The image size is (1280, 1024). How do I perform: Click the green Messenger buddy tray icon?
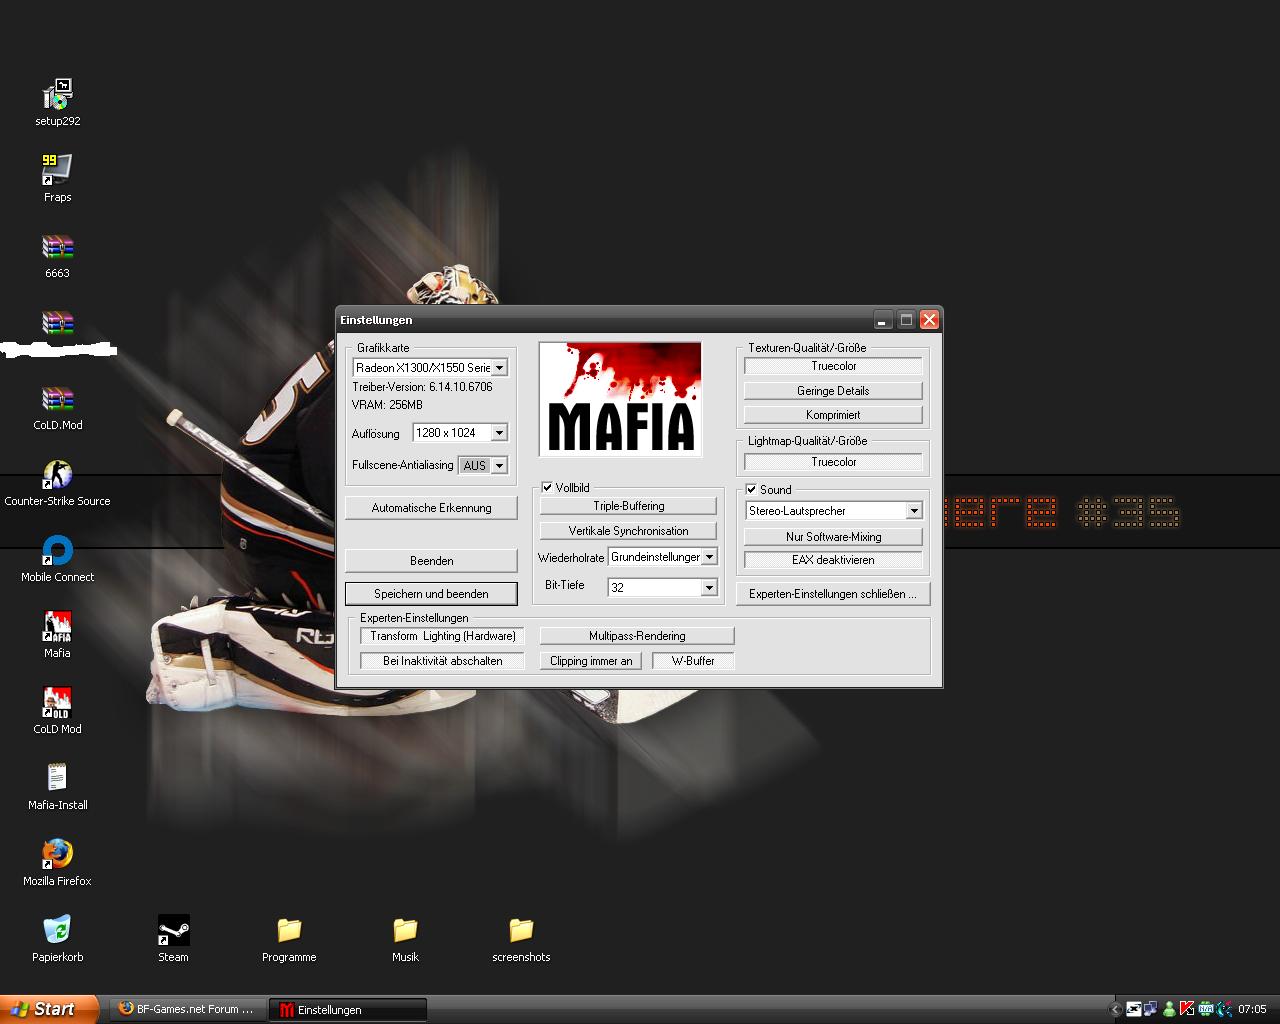(x=1169, y=1009)
